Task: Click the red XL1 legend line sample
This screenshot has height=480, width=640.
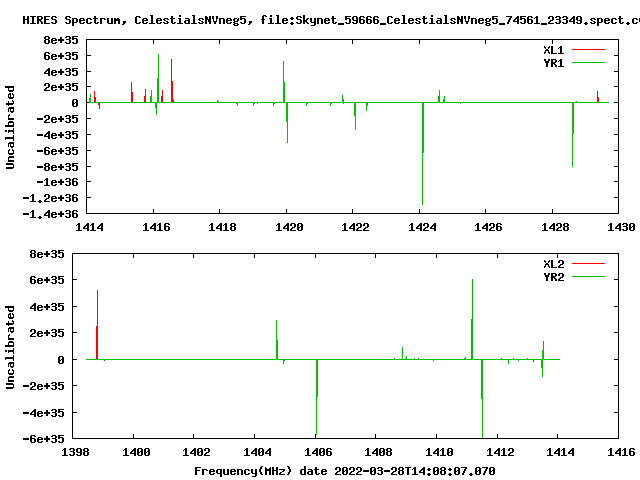Action: pos(588,50)
